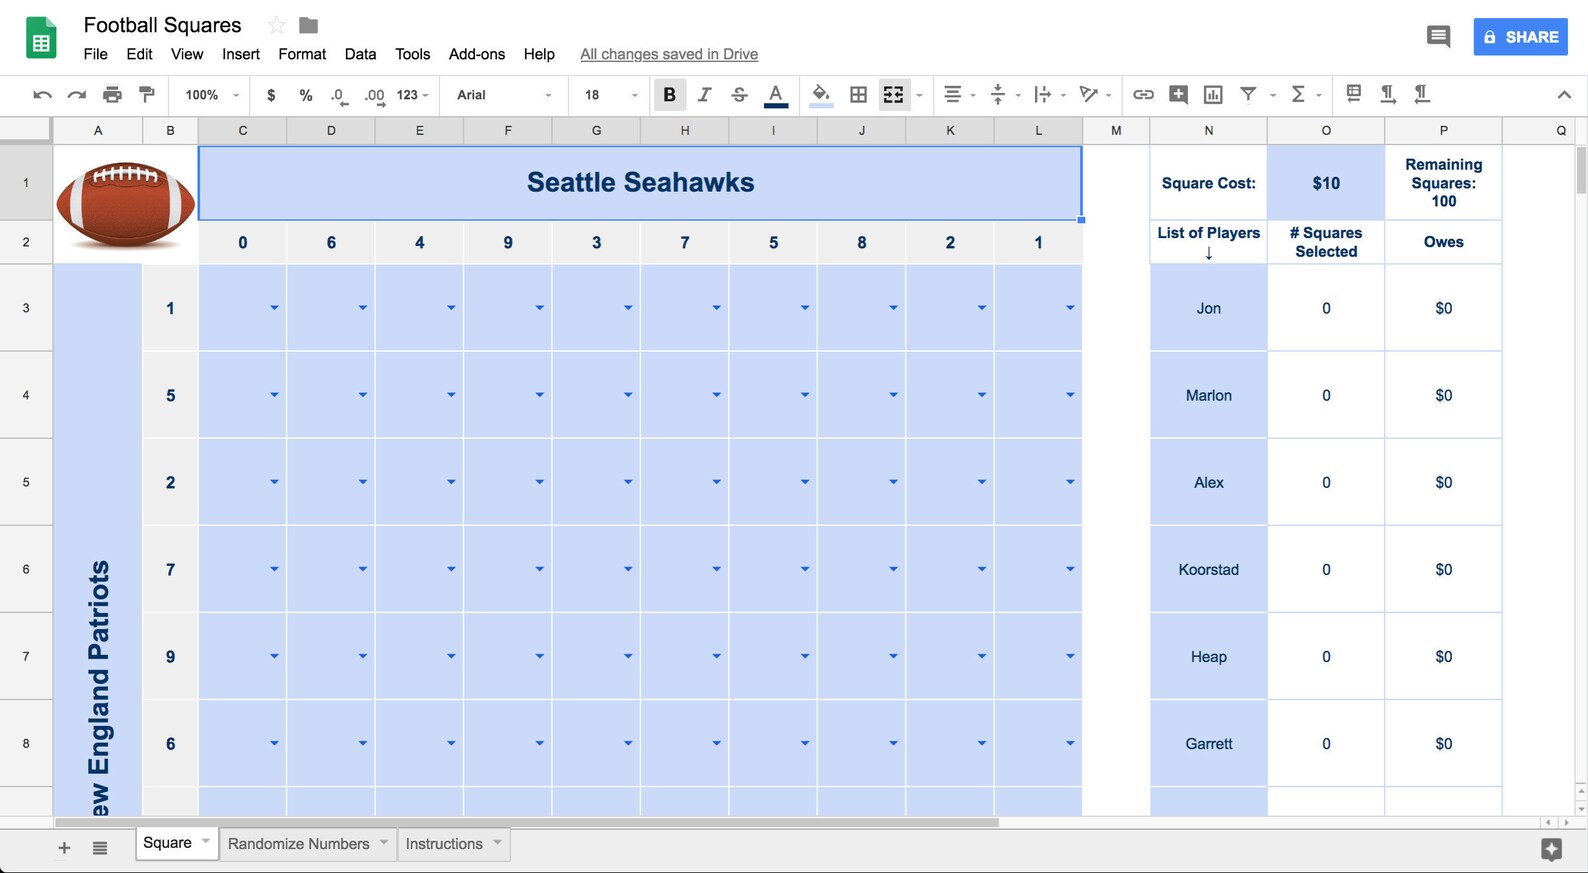
Task: Format as currency with dollar icon
Action: [271, 95]
